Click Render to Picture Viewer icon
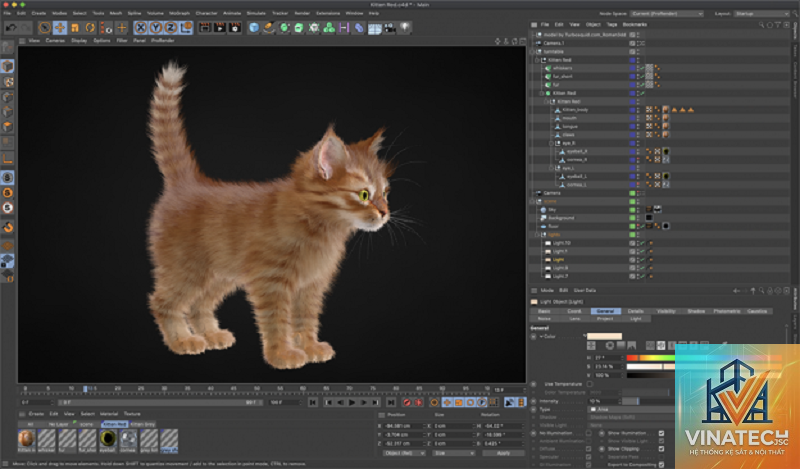Viewport: 800px width, 469px height. pyautogui.click(x=220, y=28)
